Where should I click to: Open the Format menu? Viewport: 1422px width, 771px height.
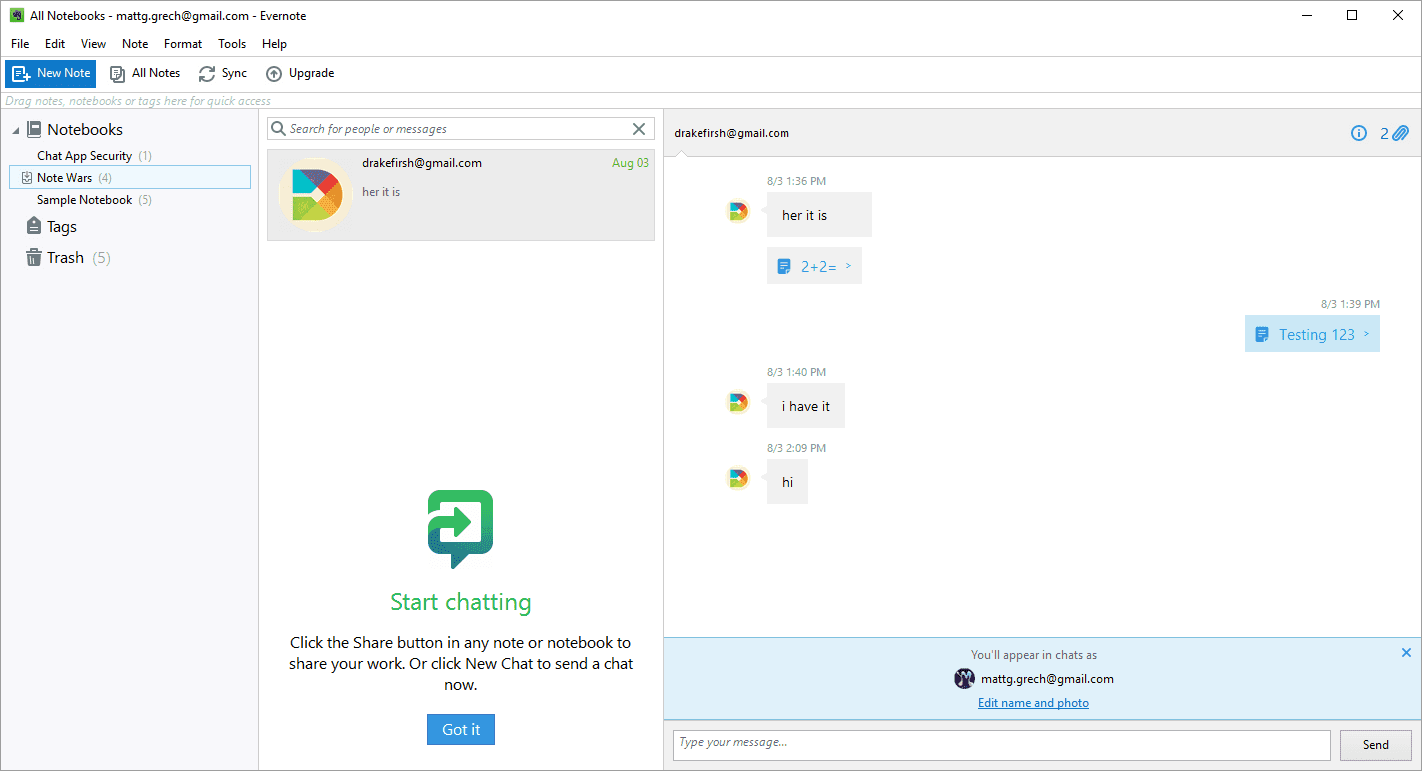[x=183, y=44]
